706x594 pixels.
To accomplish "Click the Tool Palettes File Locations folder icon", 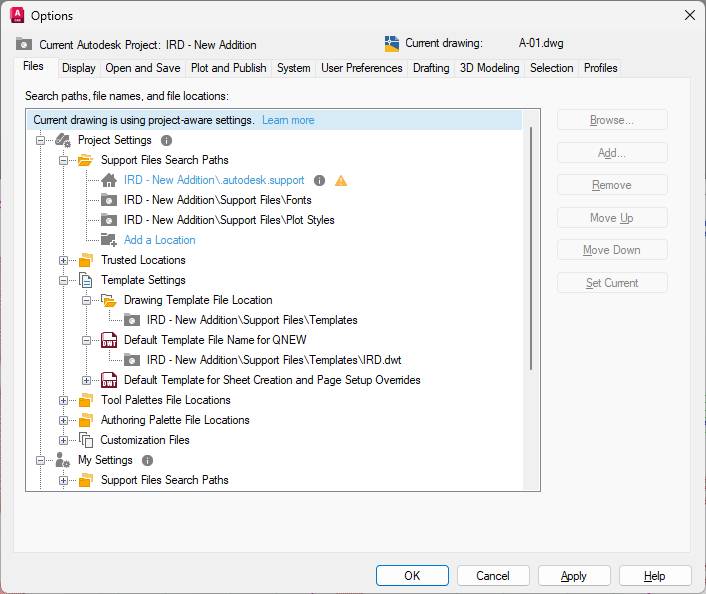I will 85,400.
